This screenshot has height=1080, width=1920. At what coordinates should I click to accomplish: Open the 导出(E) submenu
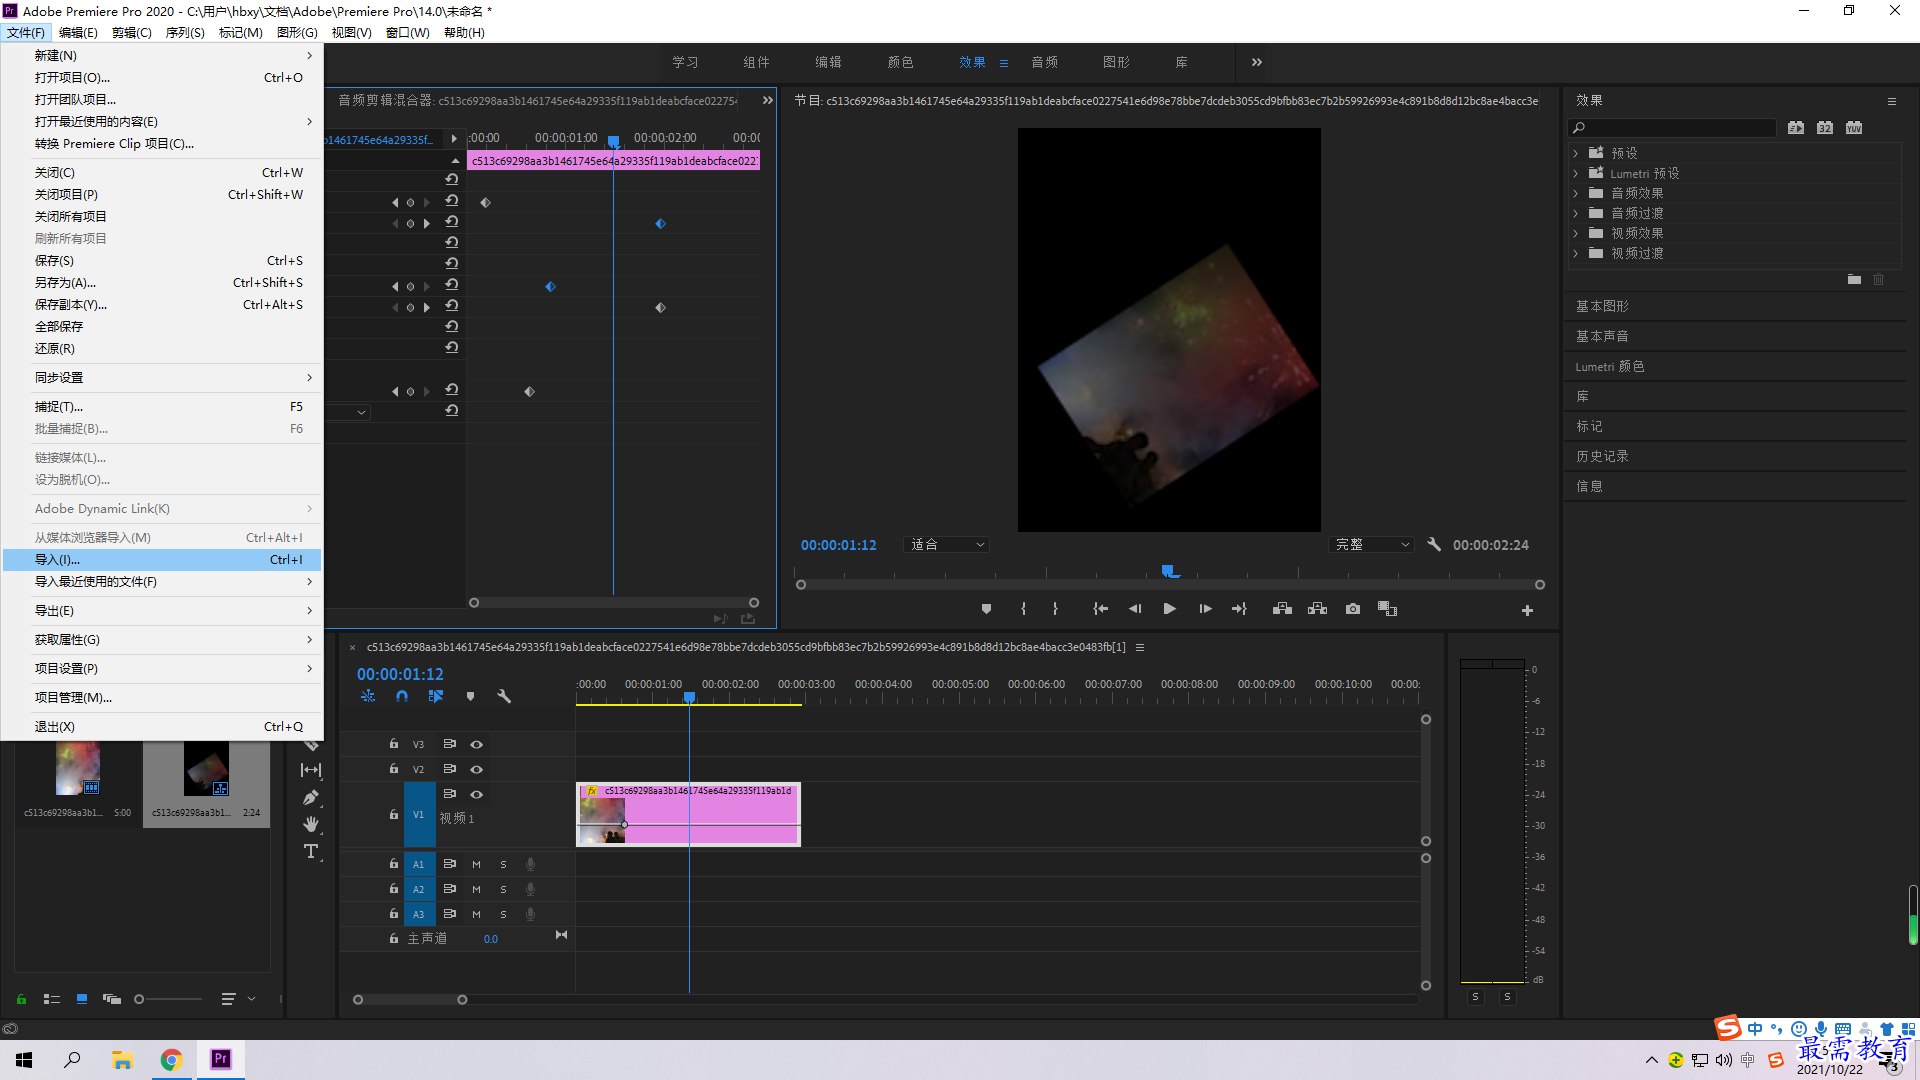[x=162, y=611]
